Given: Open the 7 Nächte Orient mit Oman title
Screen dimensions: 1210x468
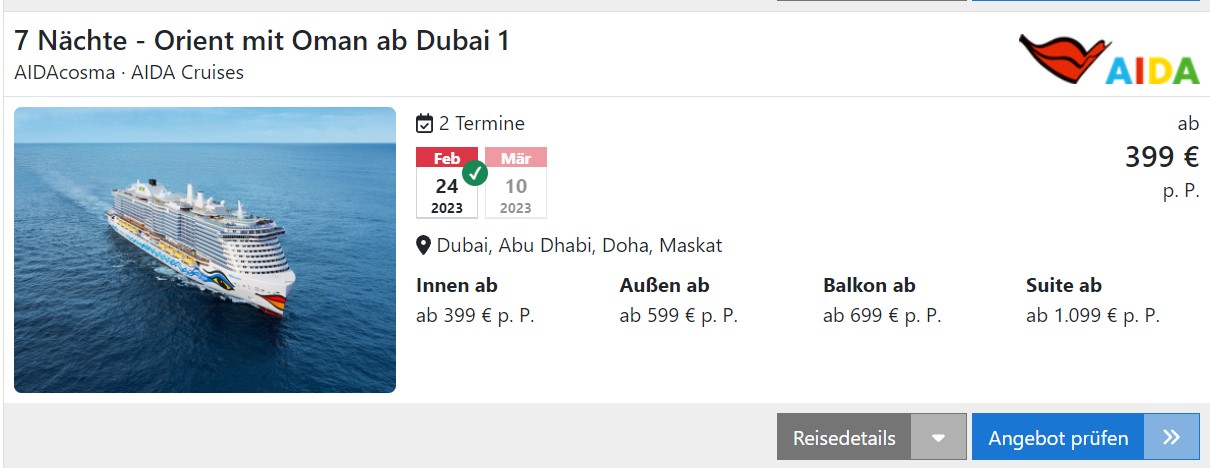Looking at the screenshot, I should click(262, 41).
